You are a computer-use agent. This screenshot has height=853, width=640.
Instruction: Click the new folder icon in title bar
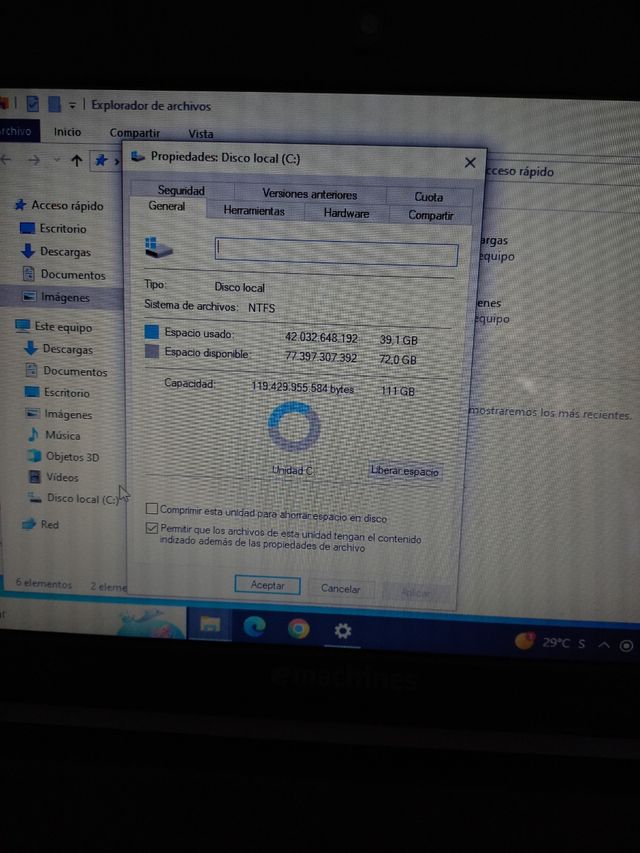pyautogui.click(x=54, y=104)
